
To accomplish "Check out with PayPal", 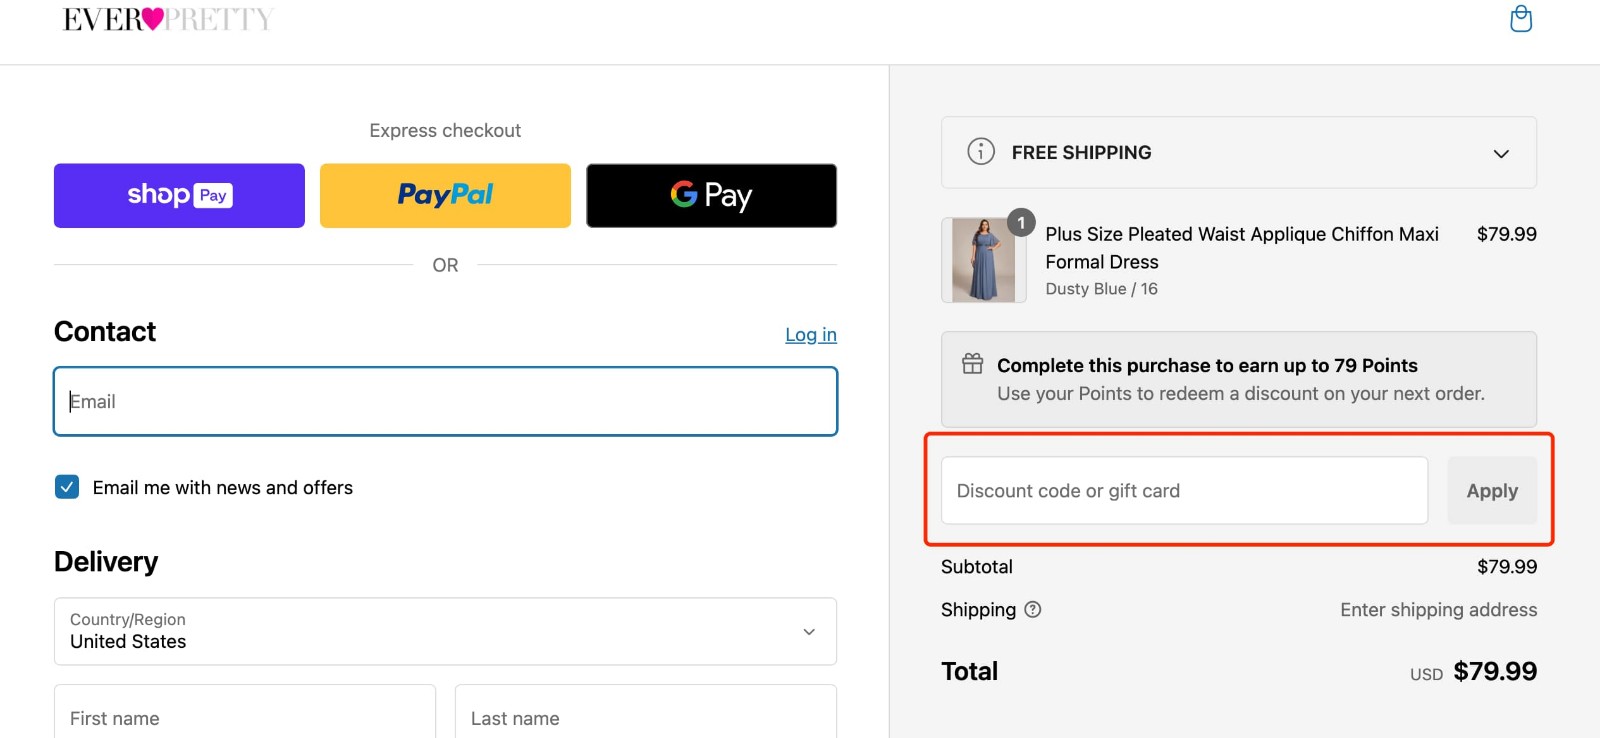I will pos(445,195).
